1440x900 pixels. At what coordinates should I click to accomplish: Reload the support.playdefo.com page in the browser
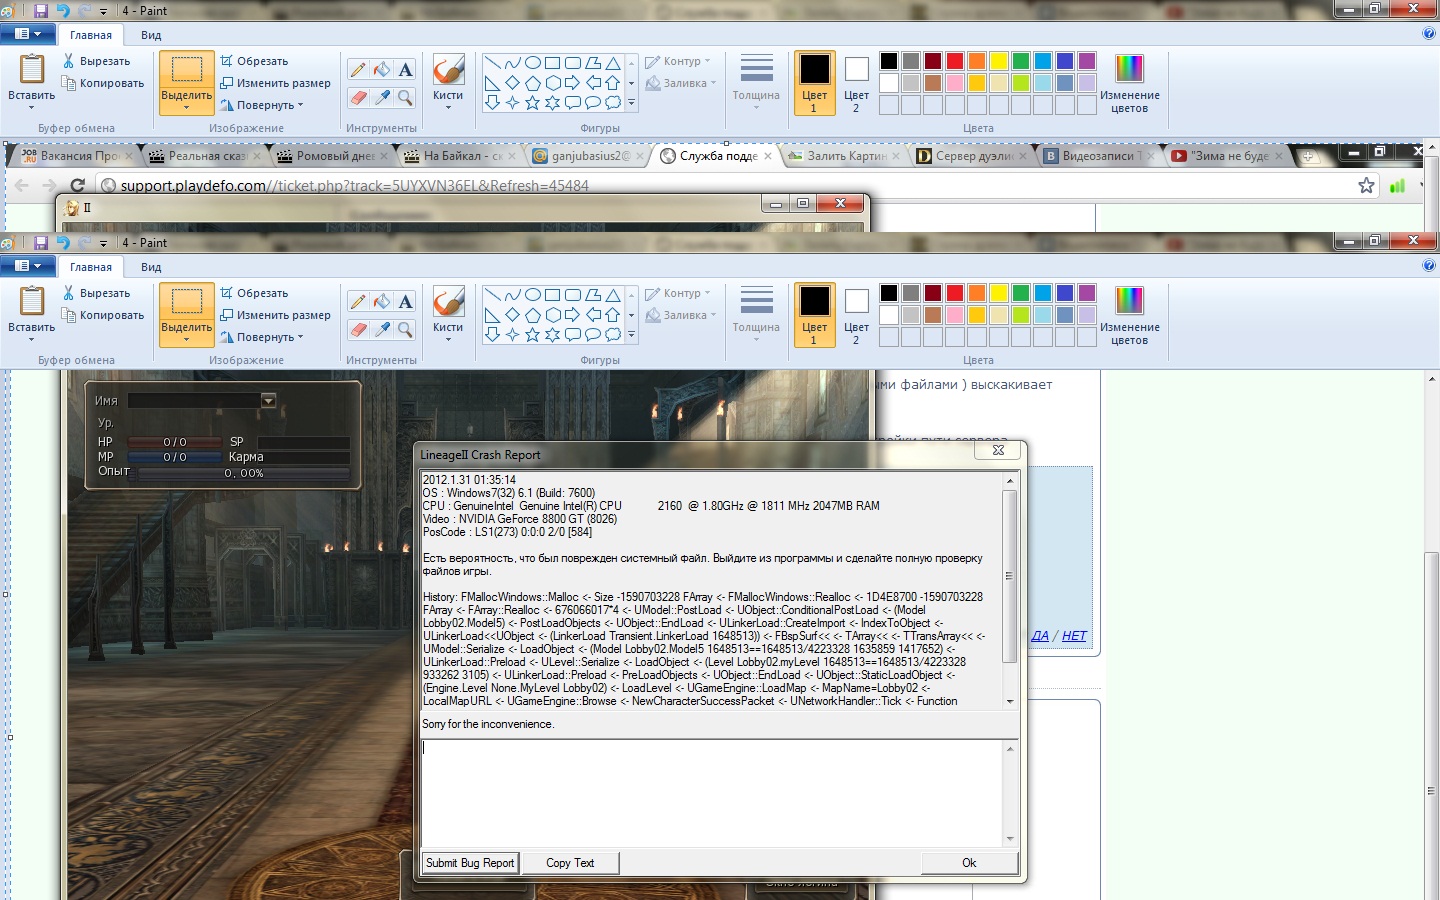pyautogui.click(x=77, y=185)
